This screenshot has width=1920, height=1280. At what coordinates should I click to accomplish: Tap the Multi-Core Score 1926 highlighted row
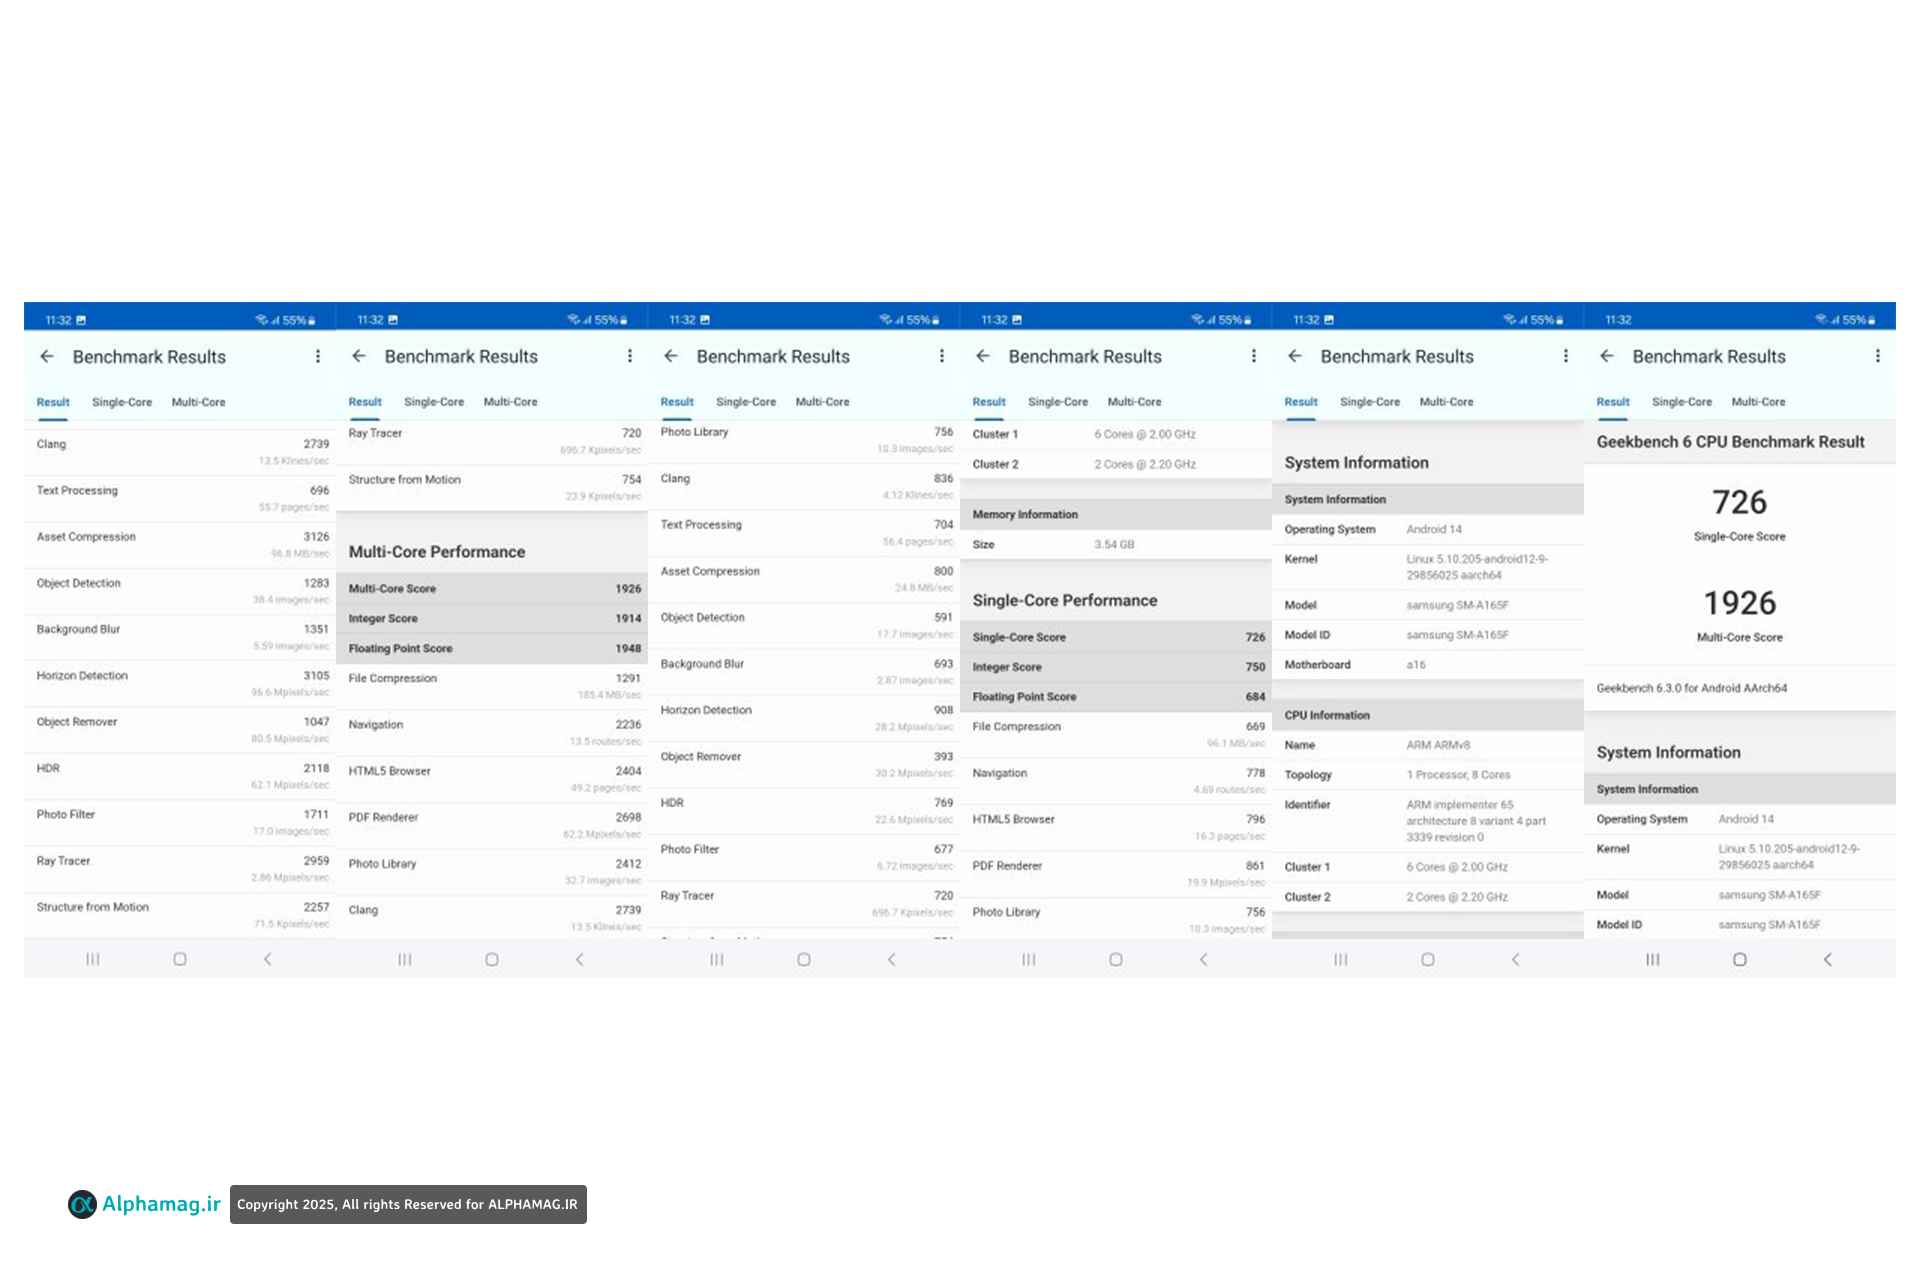pos(493,589)
